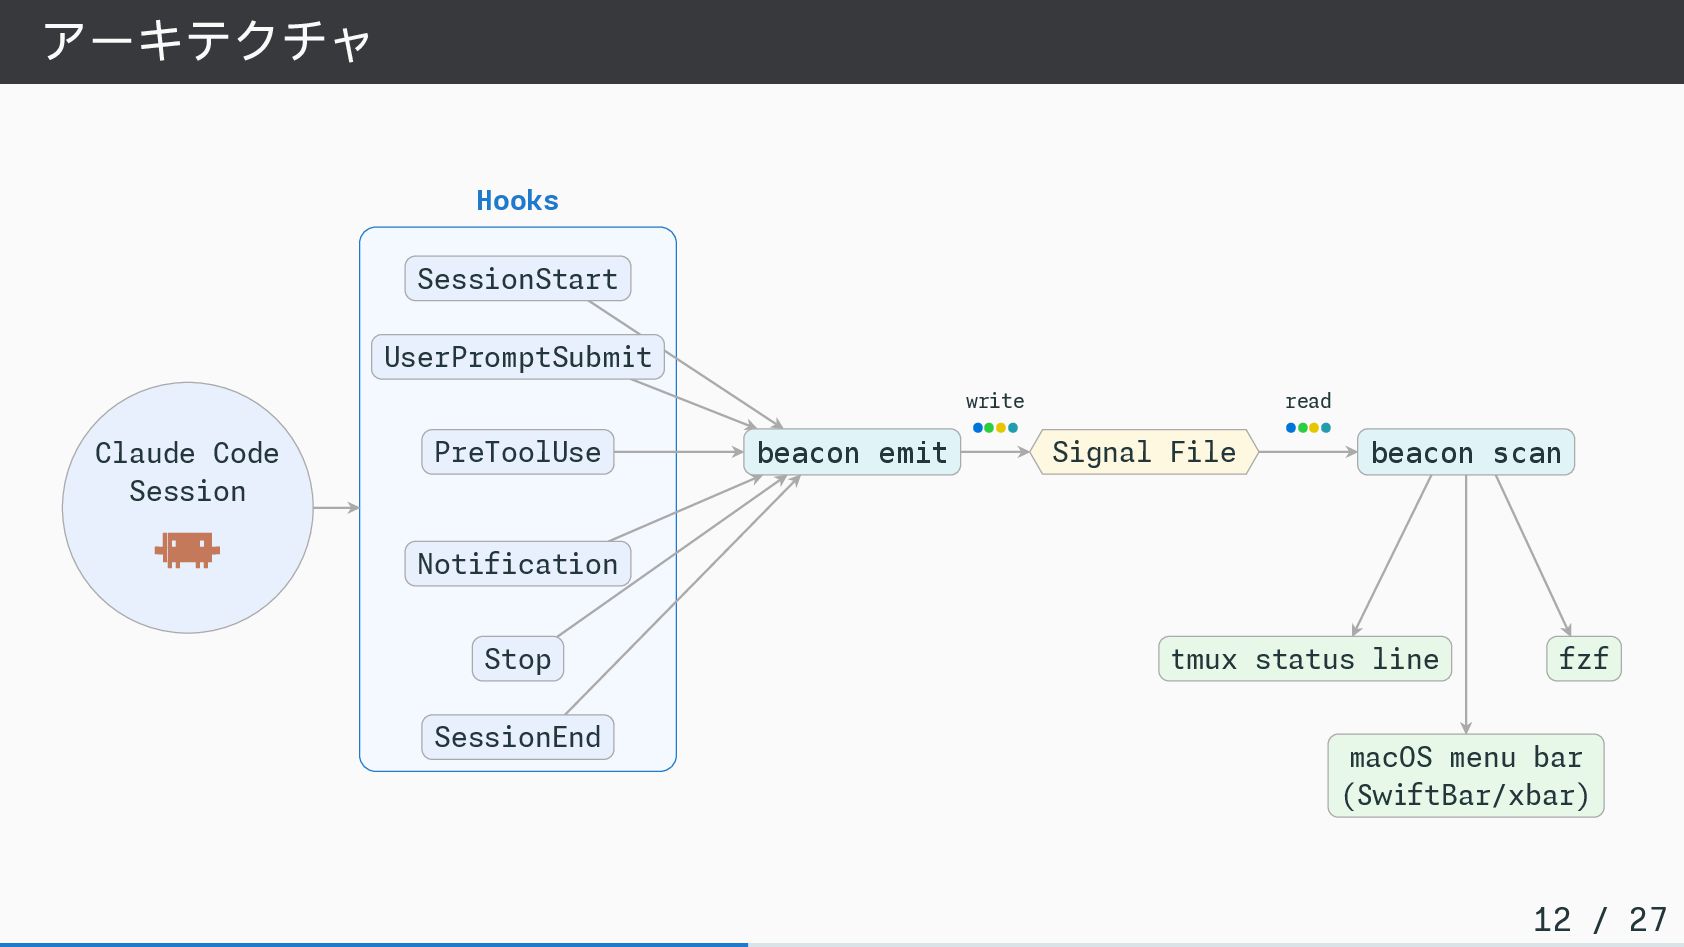Click the 12 / 27 page counter
1684x947 pixels.
point(1599,919)
